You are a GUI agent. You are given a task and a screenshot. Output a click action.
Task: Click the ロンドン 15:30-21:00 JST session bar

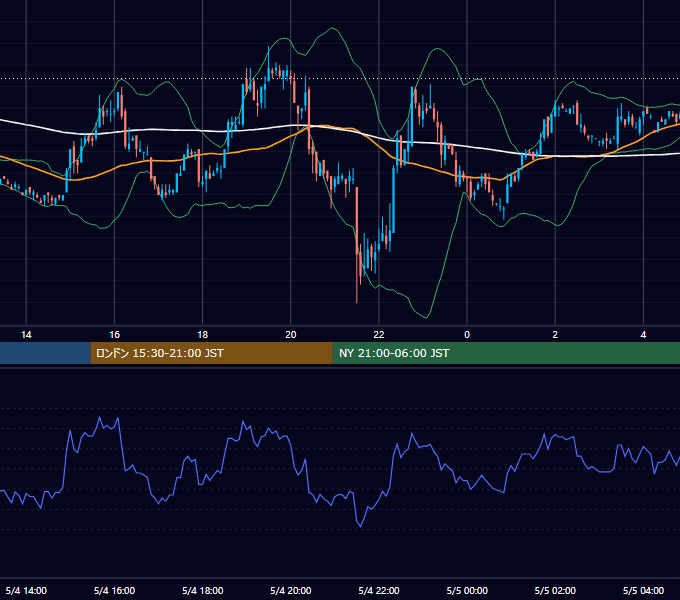[211, 353]
